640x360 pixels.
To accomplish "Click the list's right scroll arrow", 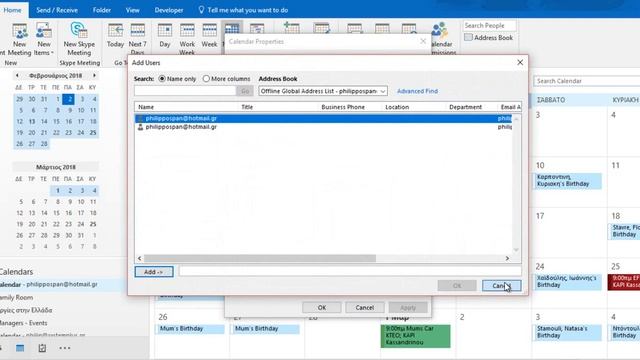I will point(507,258).
